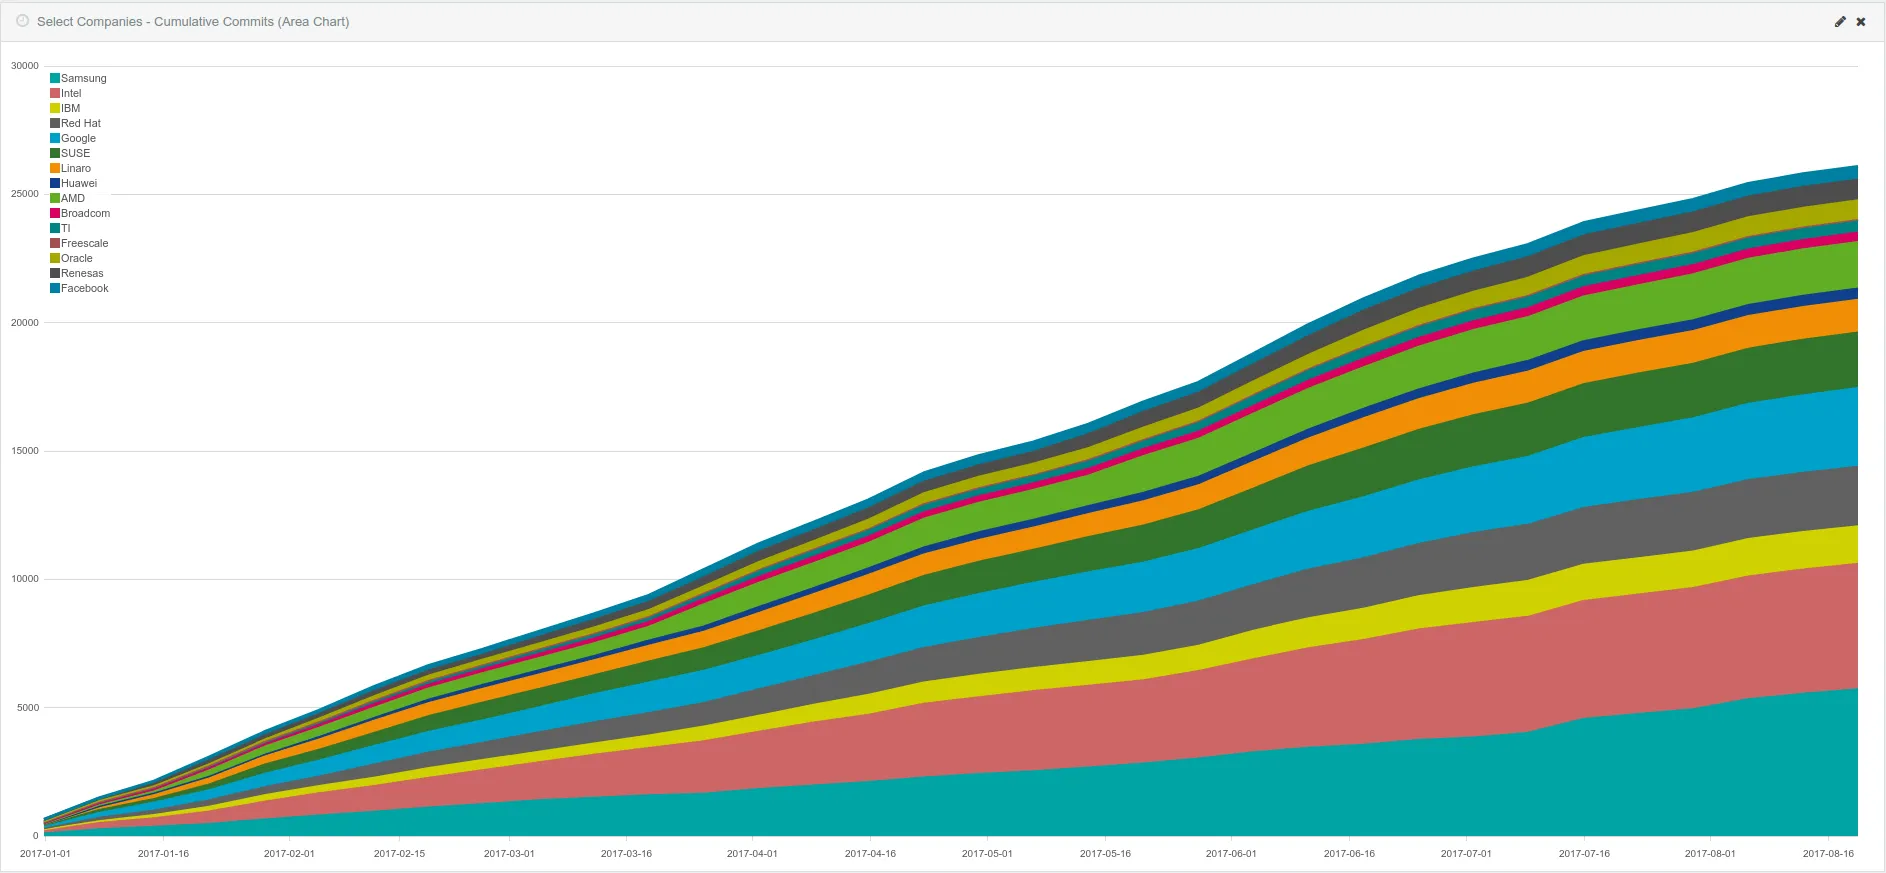Click the pencil edit icon in panel header
Viewport: 1886px width, 873px height.
pyautogui.click(x=1839, y=22)
